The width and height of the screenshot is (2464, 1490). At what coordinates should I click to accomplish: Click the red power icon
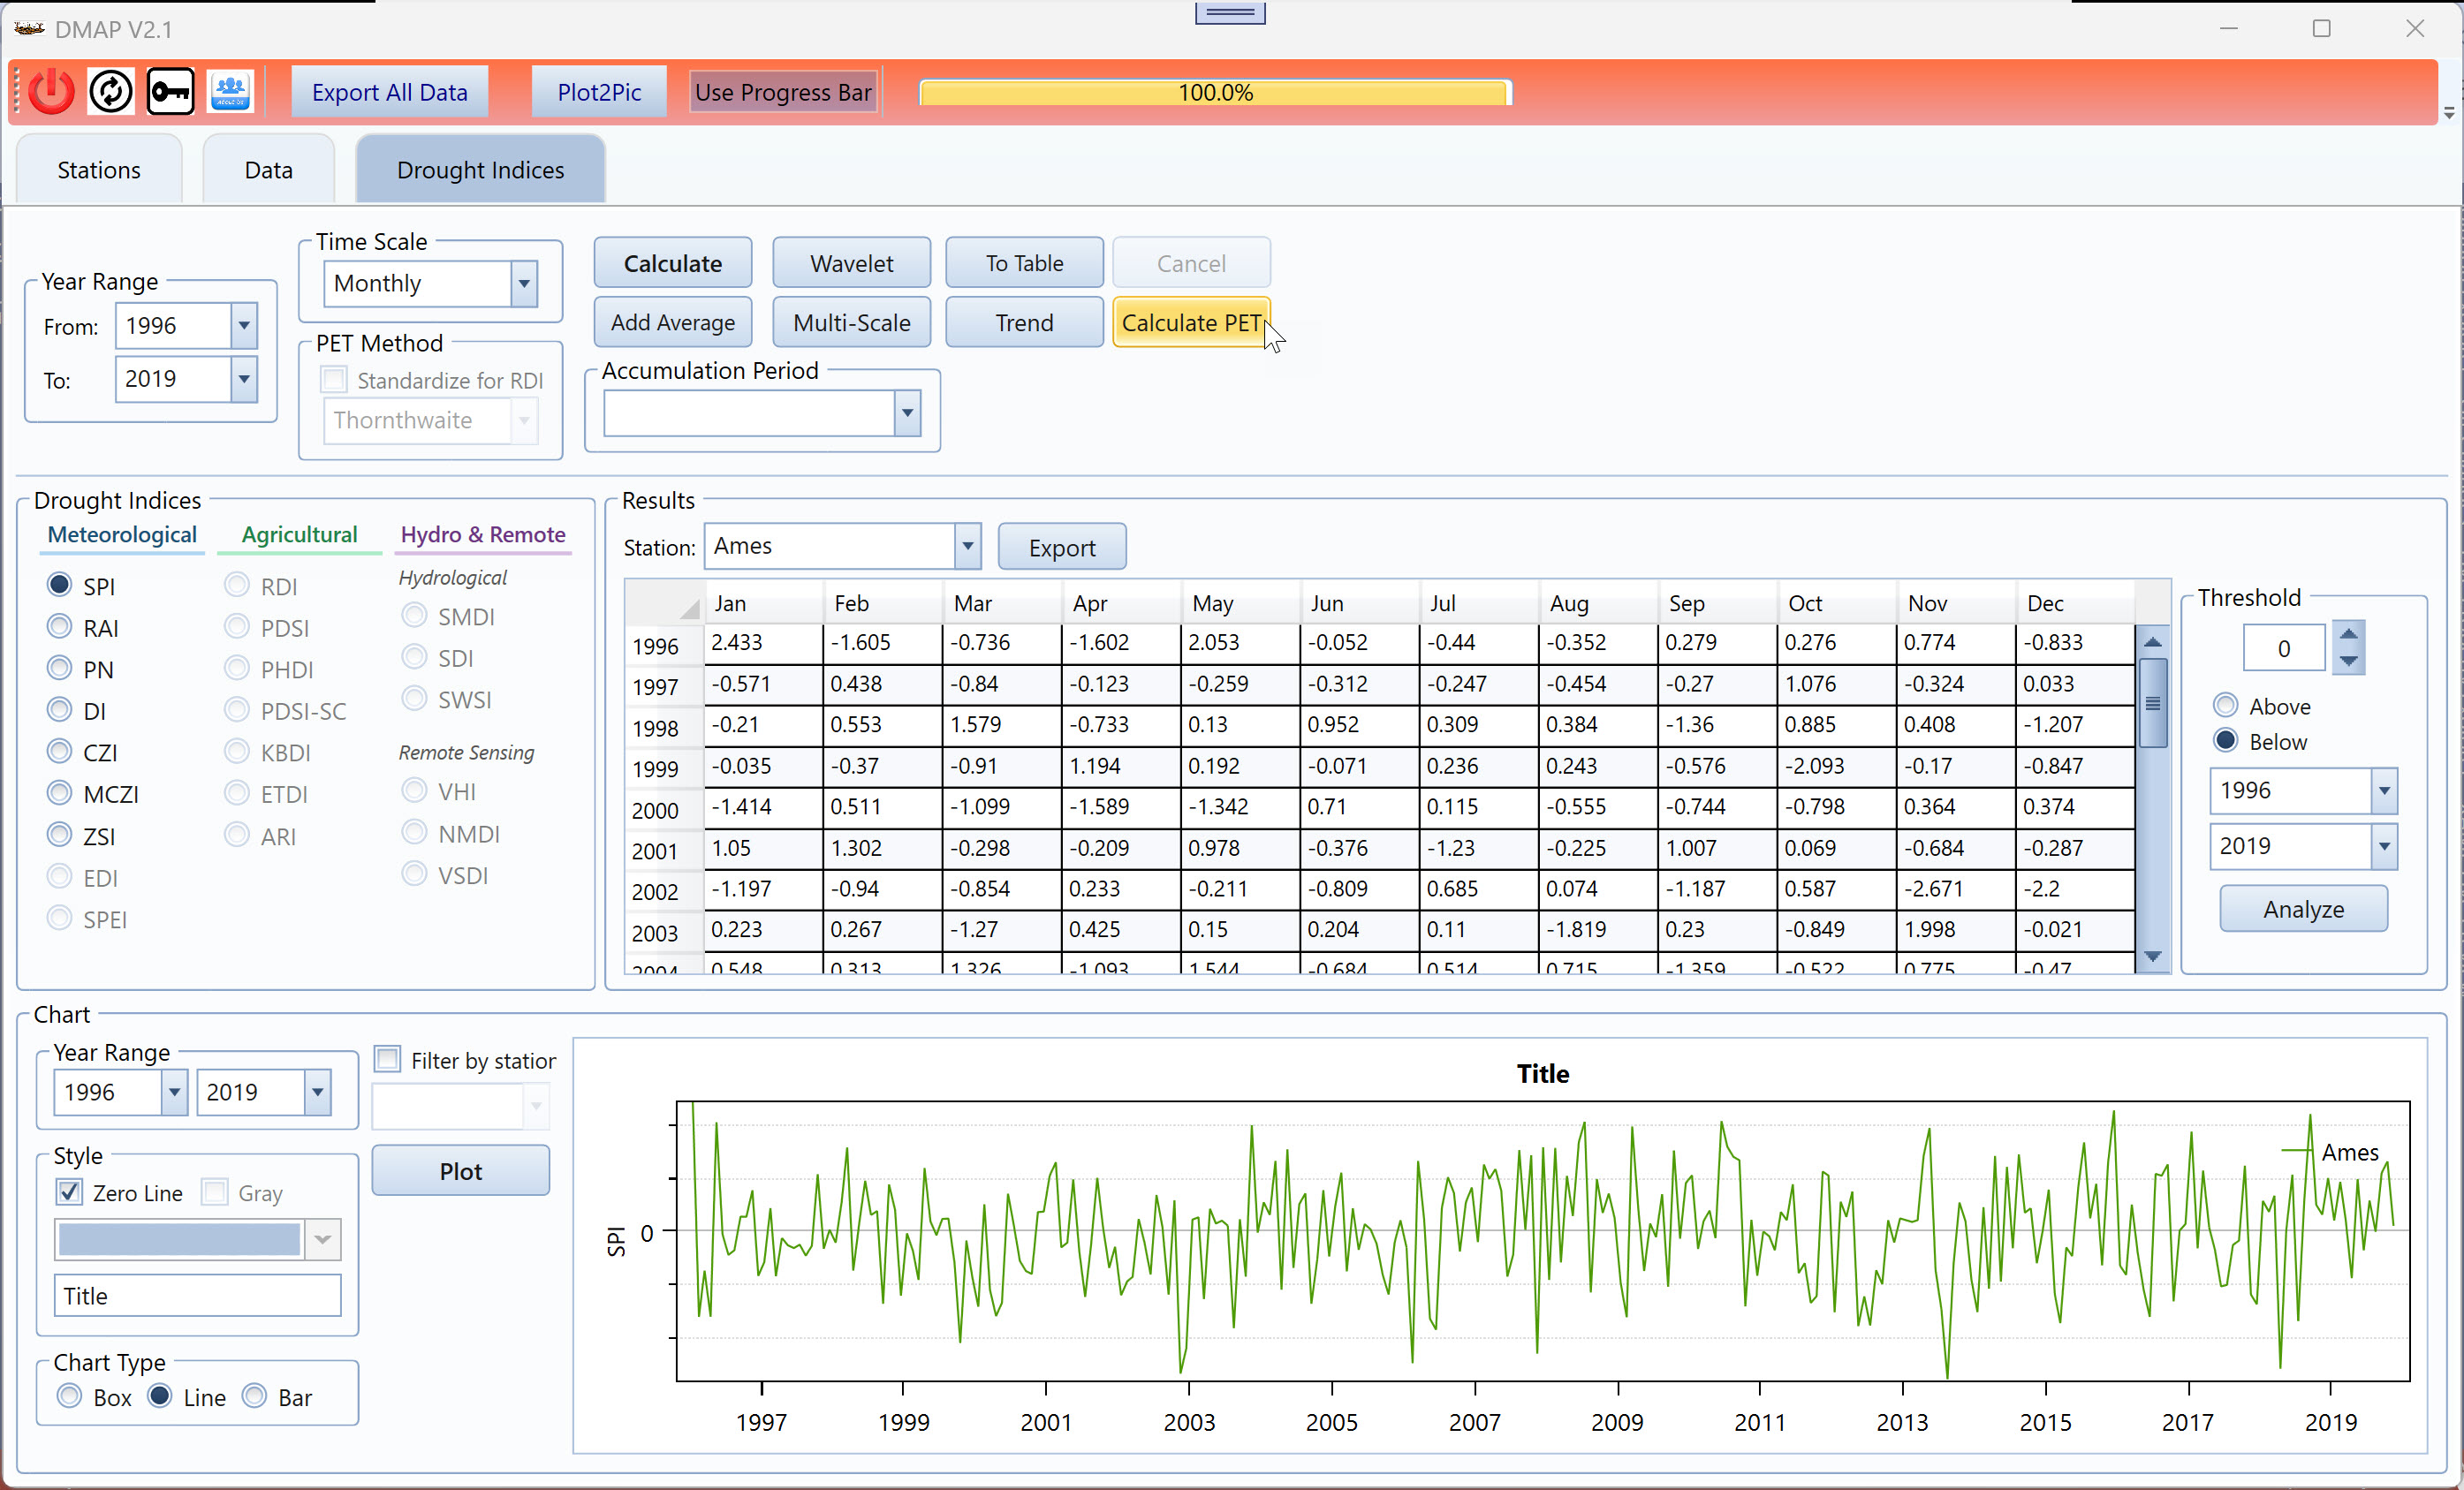51,92
